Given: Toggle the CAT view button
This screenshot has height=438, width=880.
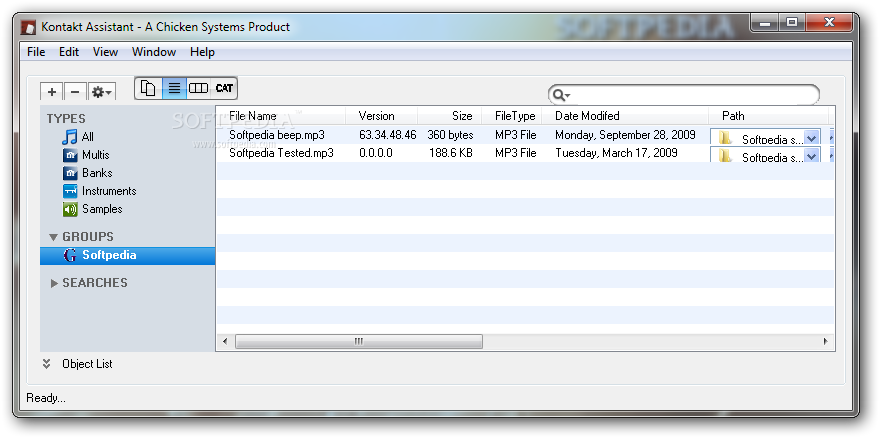Looking at the screenshot, I should [x=224, y=88].
